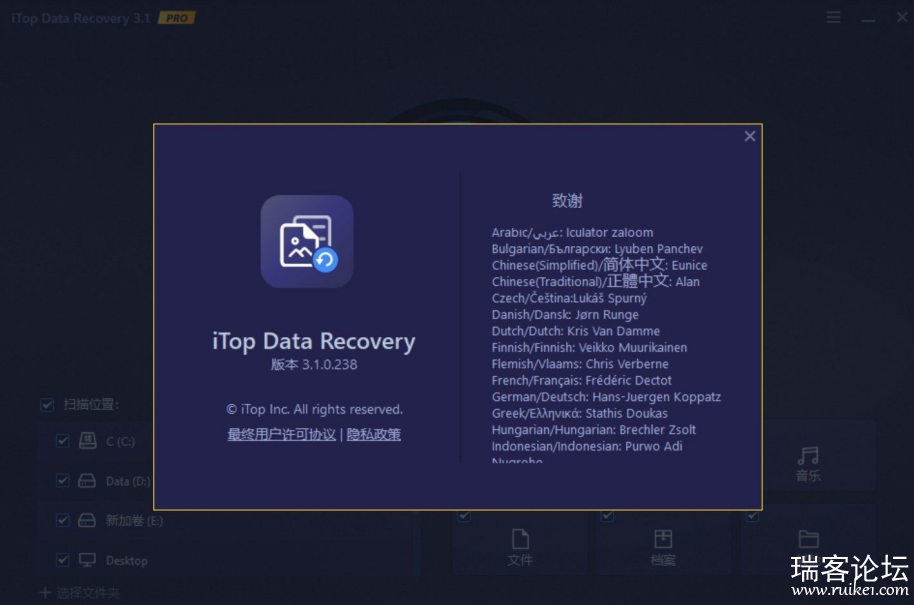Click the iTop Inc. copyright line
914x605 pixels.
coord(314,409)
